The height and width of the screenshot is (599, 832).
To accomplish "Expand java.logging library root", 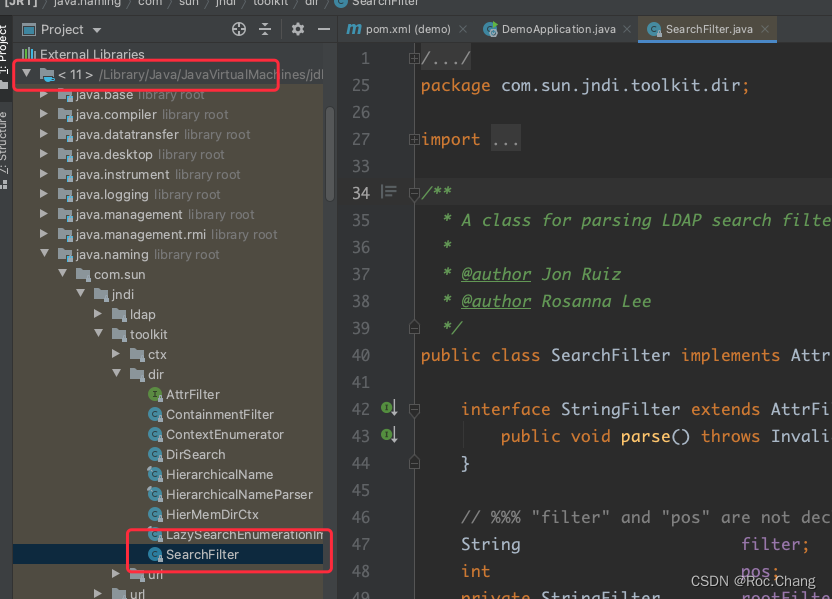I will (x=44, y=194).
